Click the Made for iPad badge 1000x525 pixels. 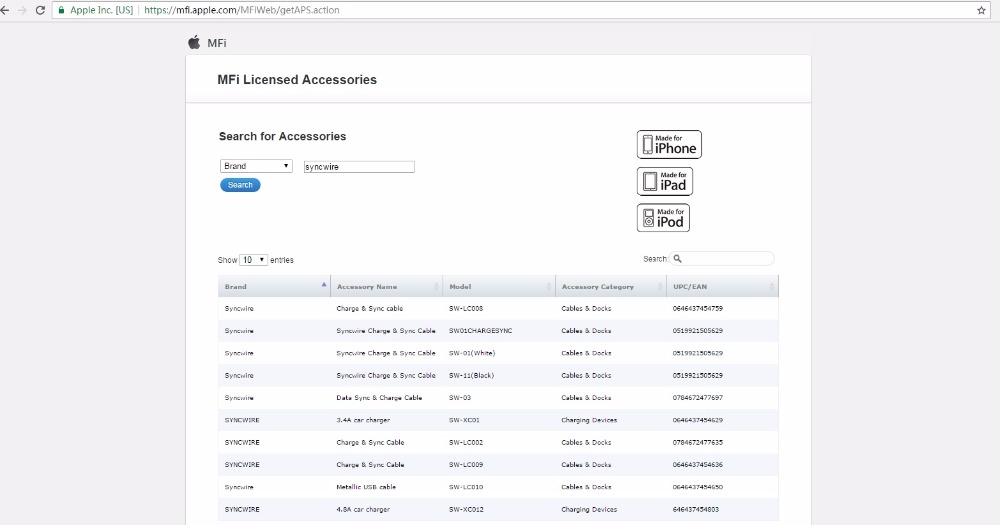[664, 181]
